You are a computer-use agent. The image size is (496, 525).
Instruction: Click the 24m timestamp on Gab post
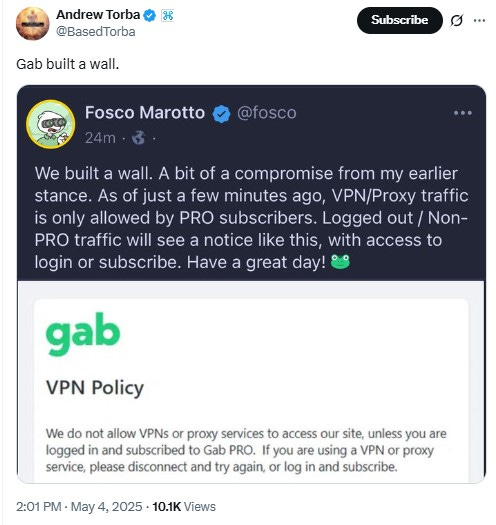click(100, 138)
